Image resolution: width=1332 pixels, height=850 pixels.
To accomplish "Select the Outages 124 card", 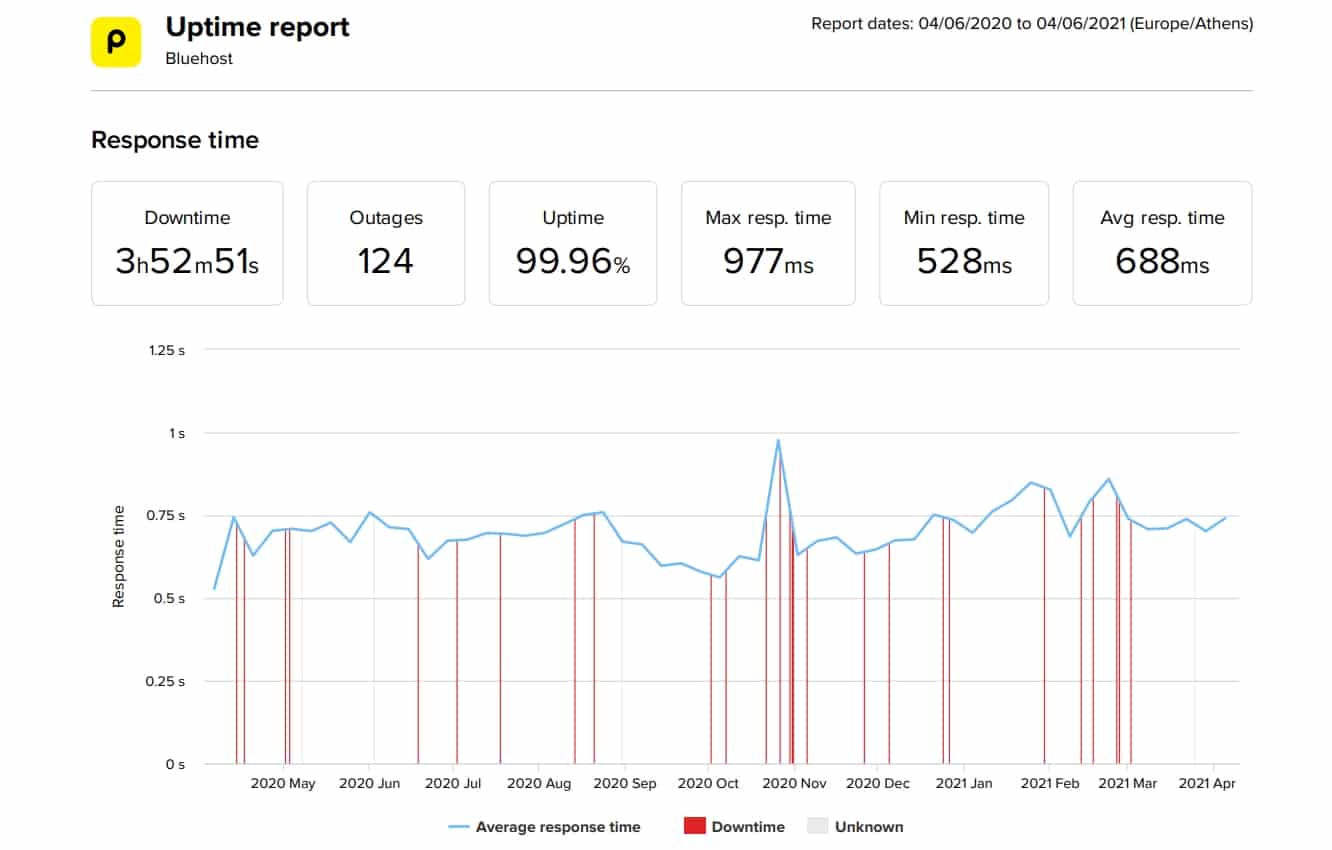I will [x=386, y=243].
